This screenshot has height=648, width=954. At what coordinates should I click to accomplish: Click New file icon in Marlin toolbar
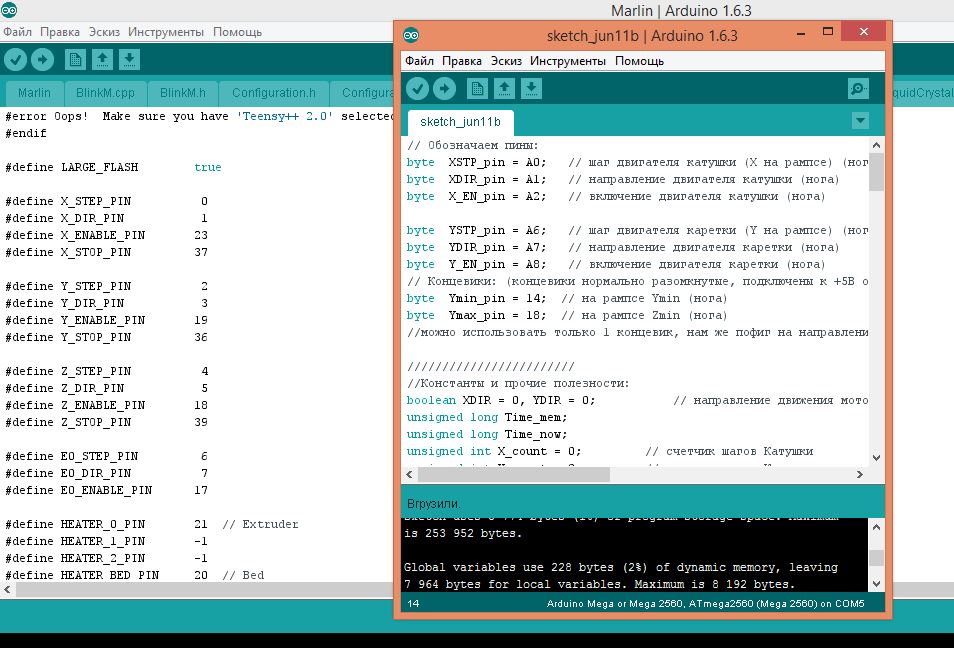click(76, 60)
